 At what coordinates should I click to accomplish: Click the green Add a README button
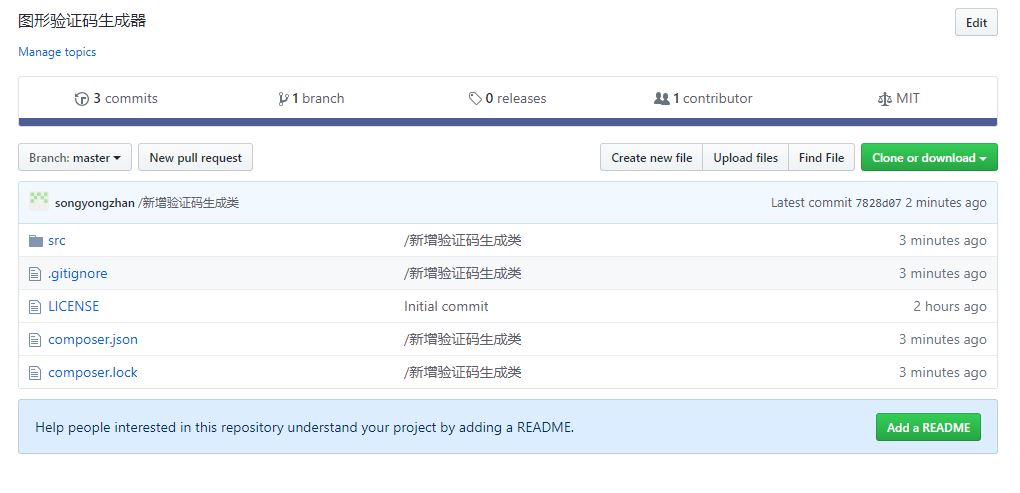tap(928, 428)
